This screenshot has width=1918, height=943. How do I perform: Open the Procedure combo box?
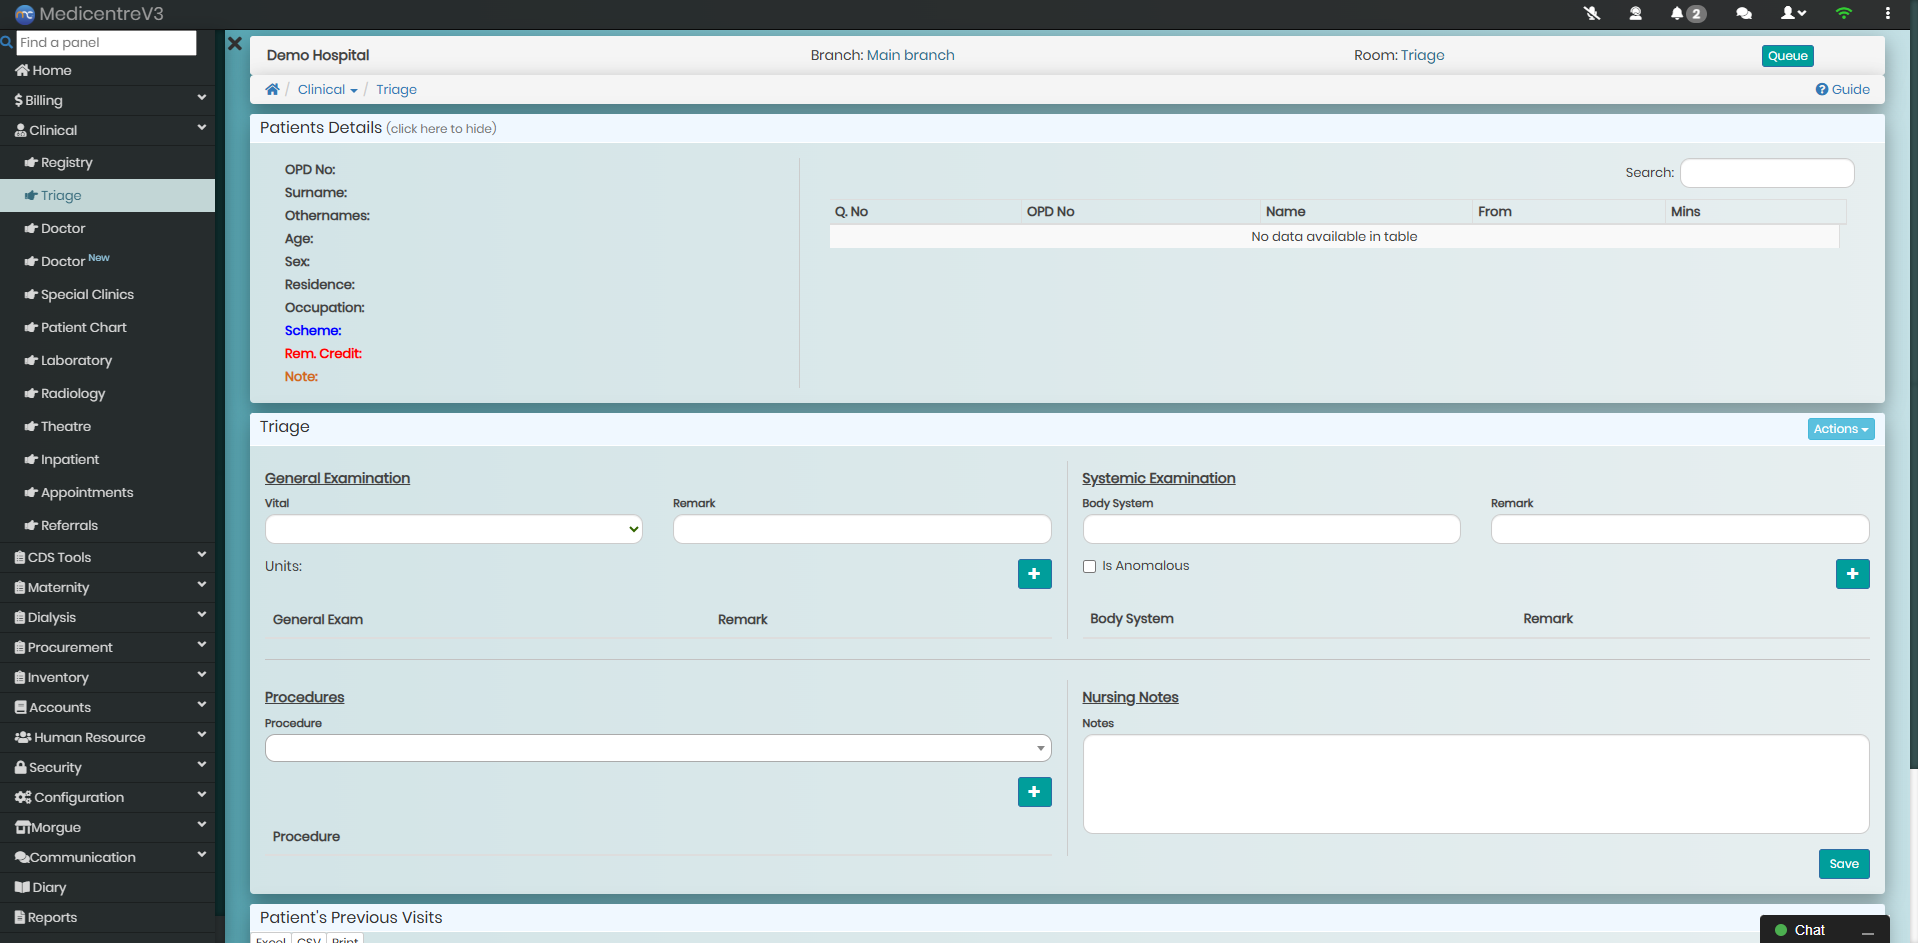coord(657,748)
